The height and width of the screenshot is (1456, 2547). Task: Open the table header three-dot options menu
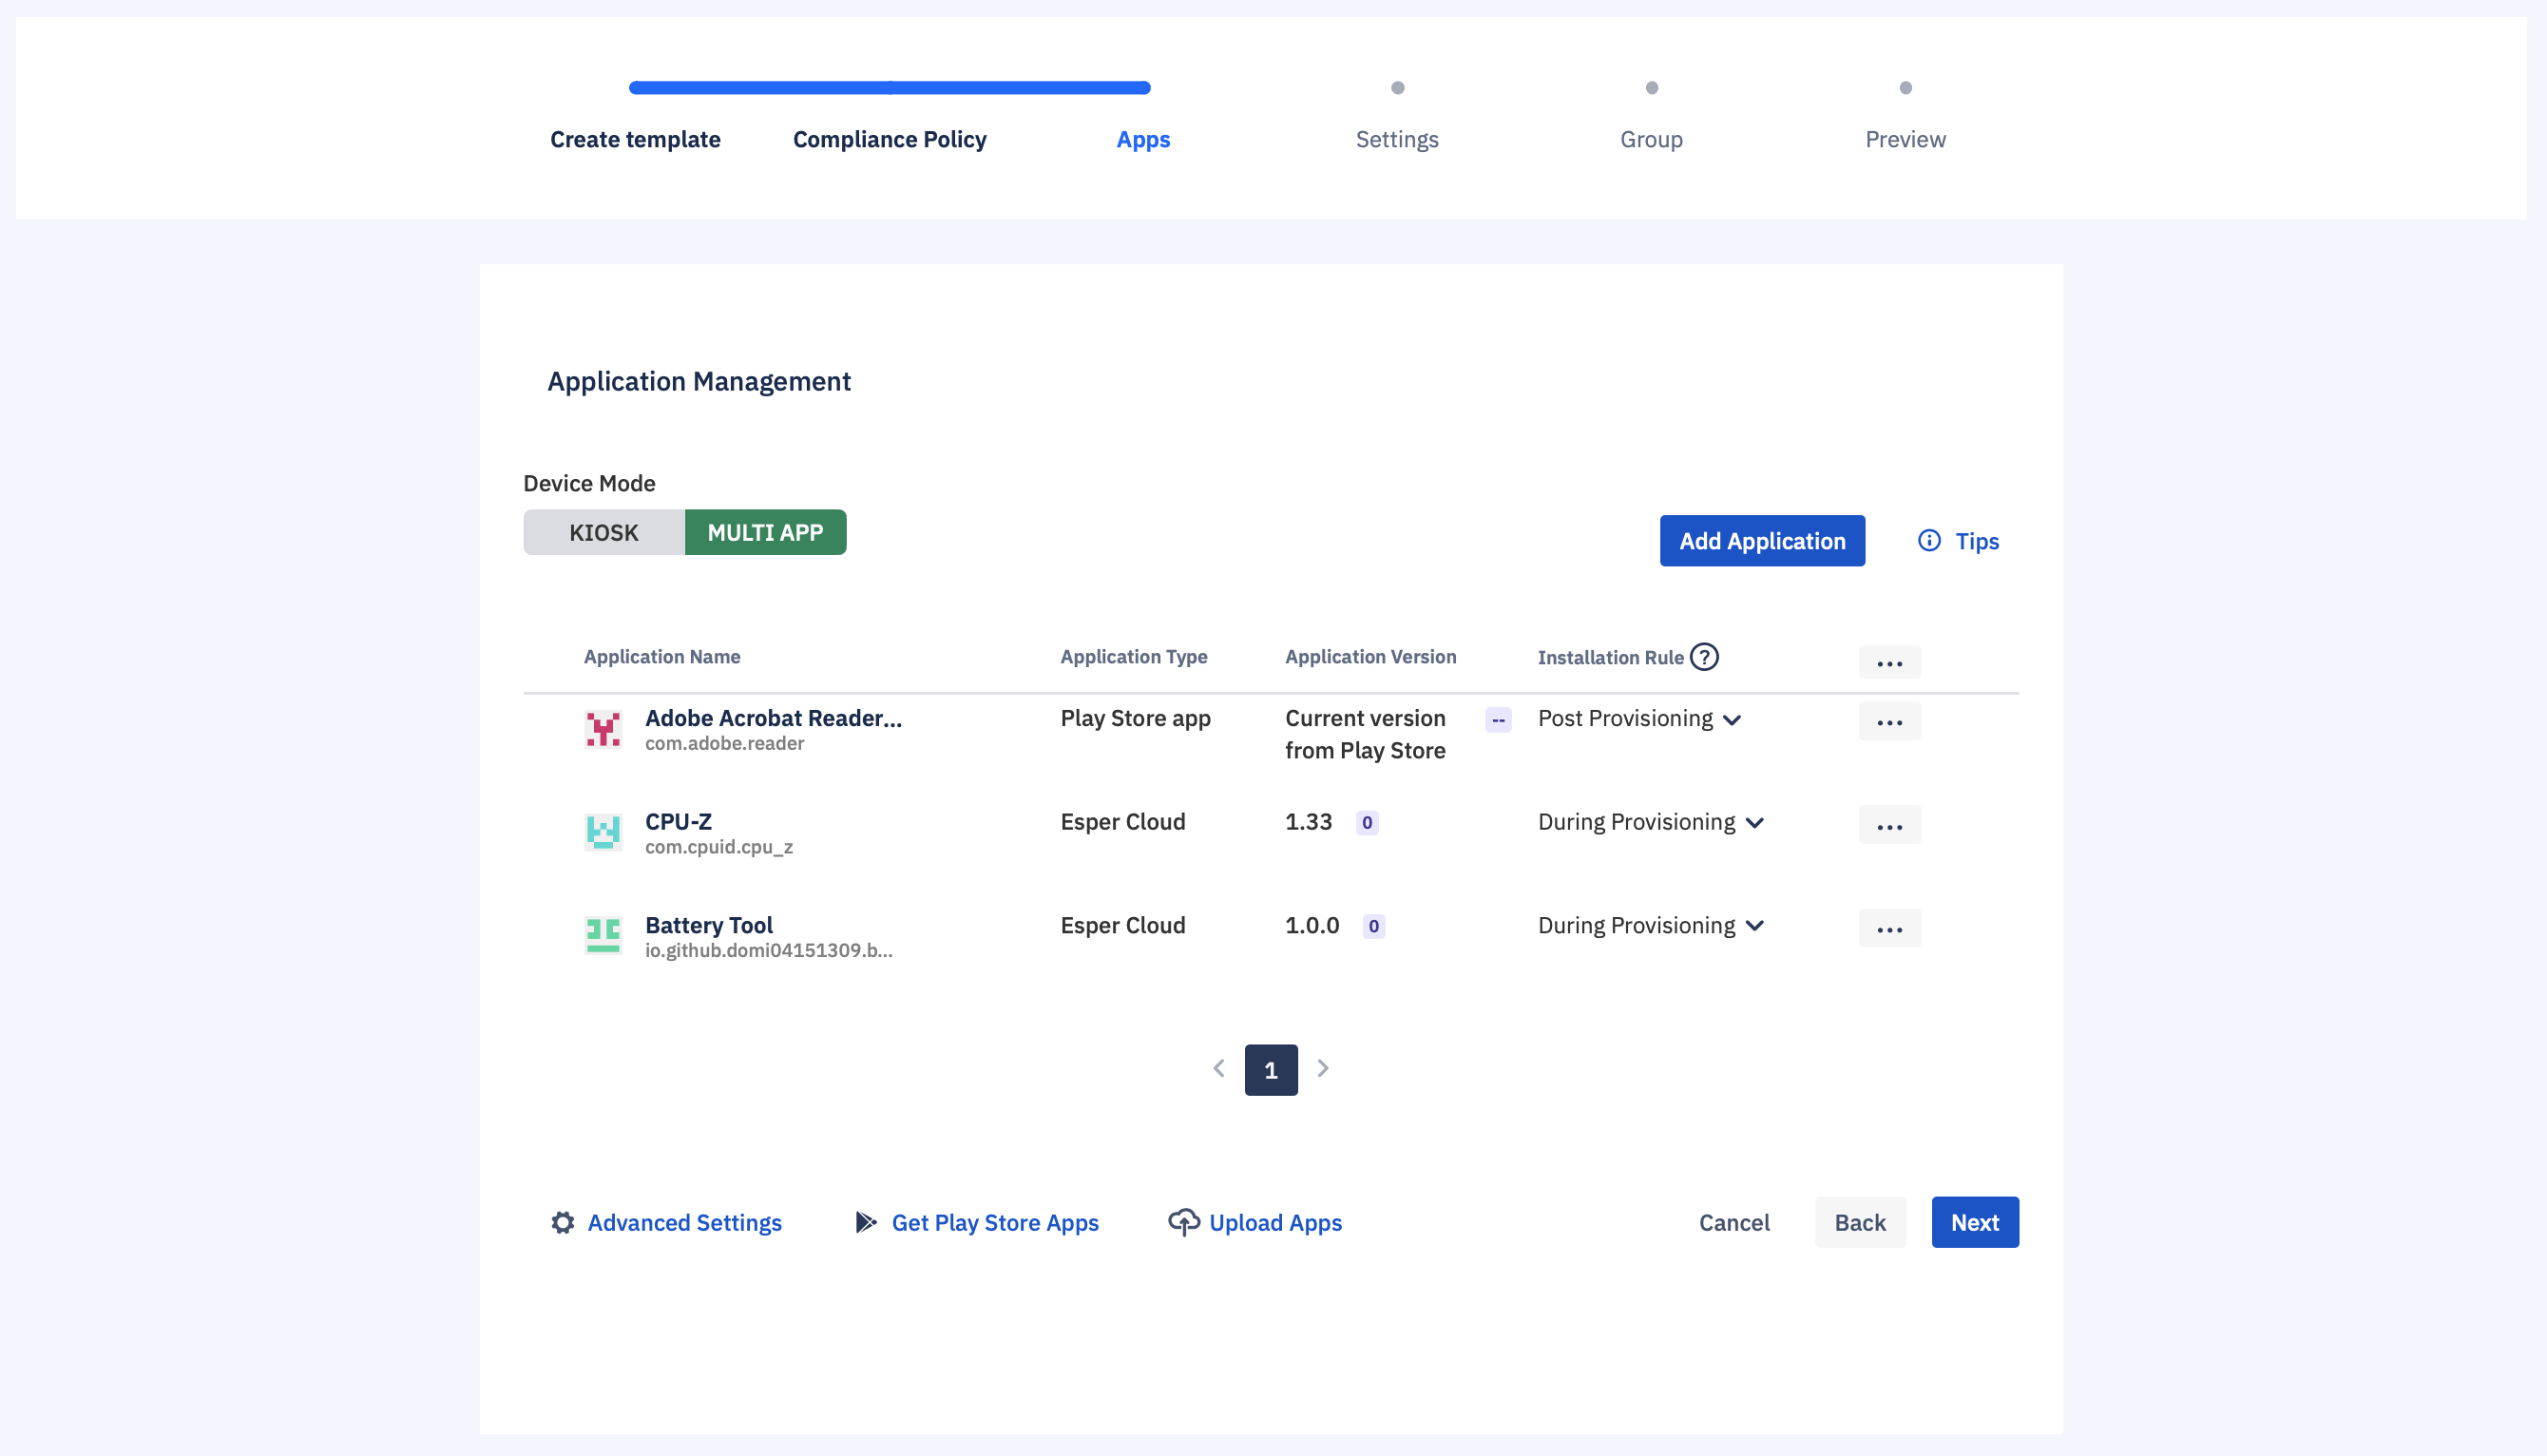[x=1889, y=662]
